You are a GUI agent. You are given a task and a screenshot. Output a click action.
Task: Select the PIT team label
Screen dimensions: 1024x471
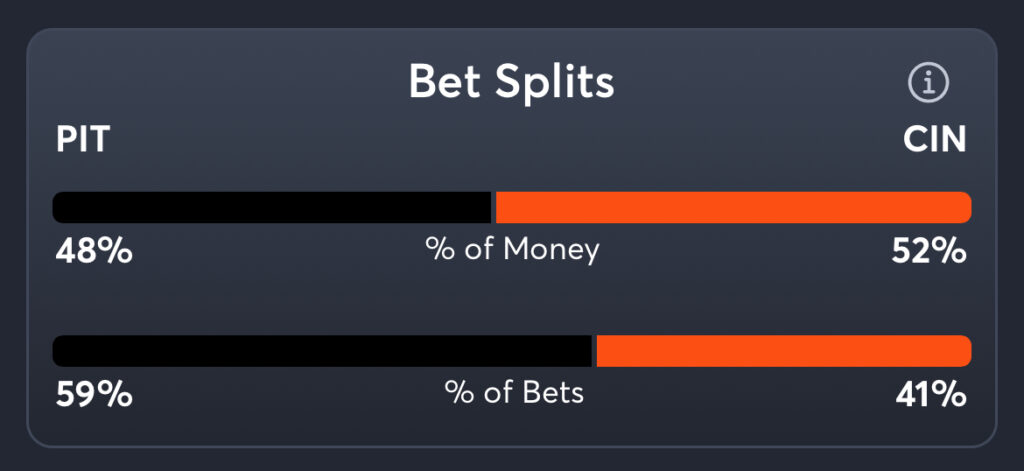click(82, 140)
